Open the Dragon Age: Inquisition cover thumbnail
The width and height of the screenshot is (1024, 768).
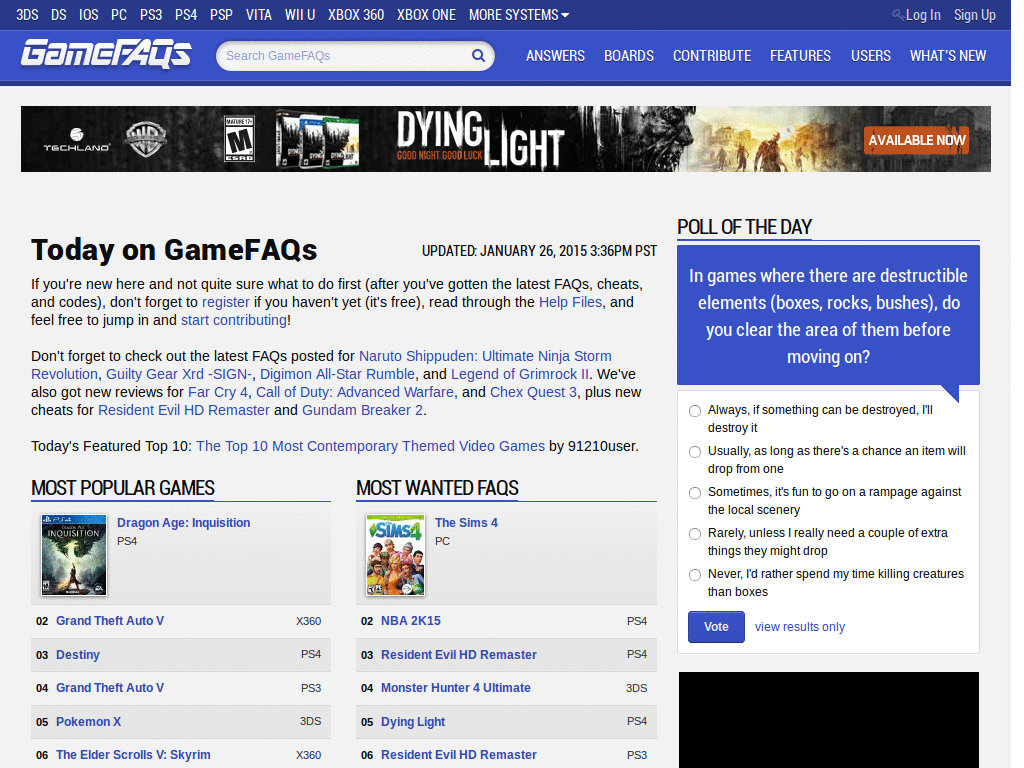pyautogui.click(x=74, y=555)
